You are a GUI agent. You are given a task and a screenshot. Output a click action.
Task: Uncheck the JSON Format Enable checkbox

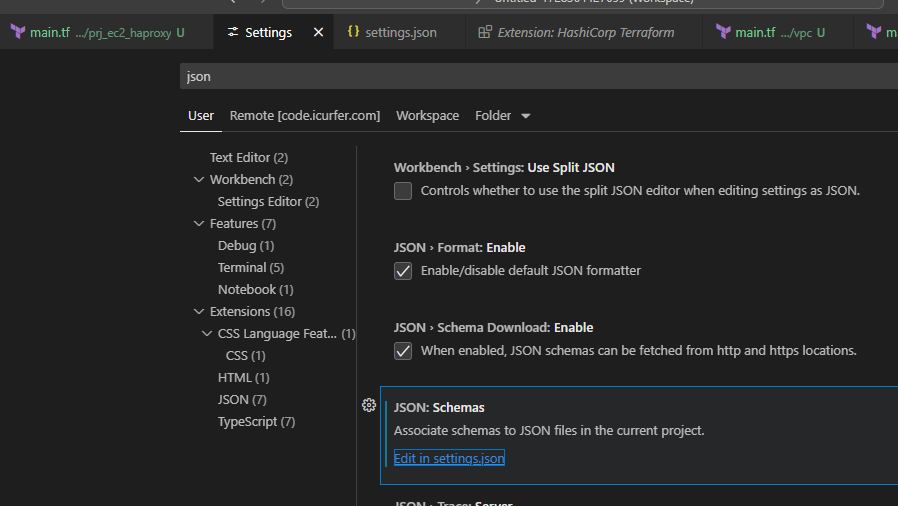click(403, 271)
